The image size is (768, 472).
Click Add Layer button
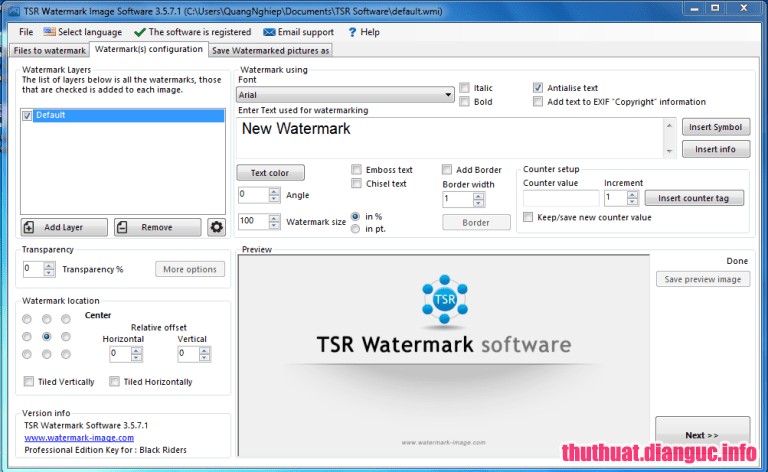point(64,227)
